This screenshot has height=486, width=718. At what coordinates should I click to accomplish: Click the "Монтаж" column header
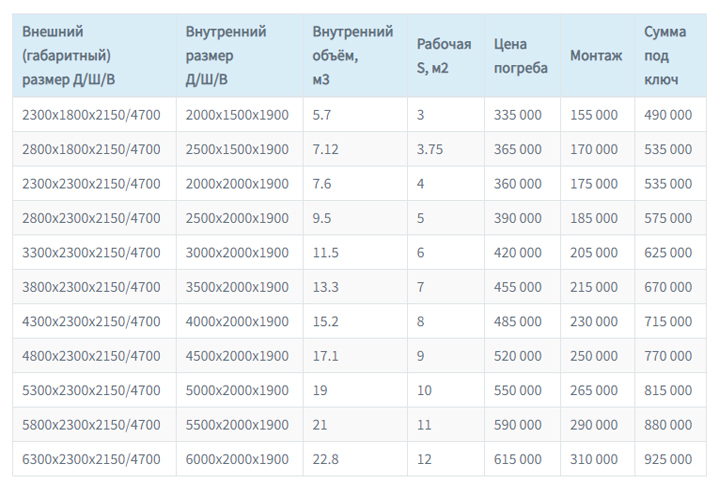click(596, 56)
